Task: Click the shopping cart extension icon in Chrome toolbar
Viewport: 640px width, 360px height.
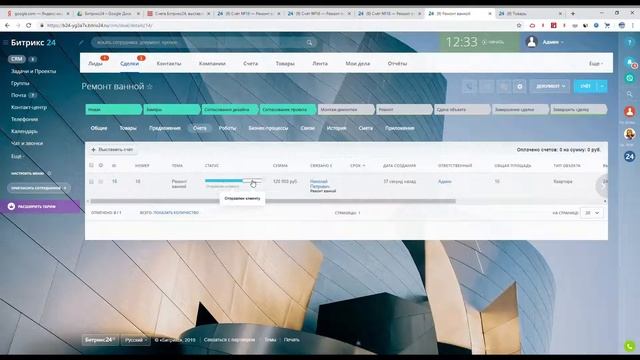Action: click(x=607, y=25)
